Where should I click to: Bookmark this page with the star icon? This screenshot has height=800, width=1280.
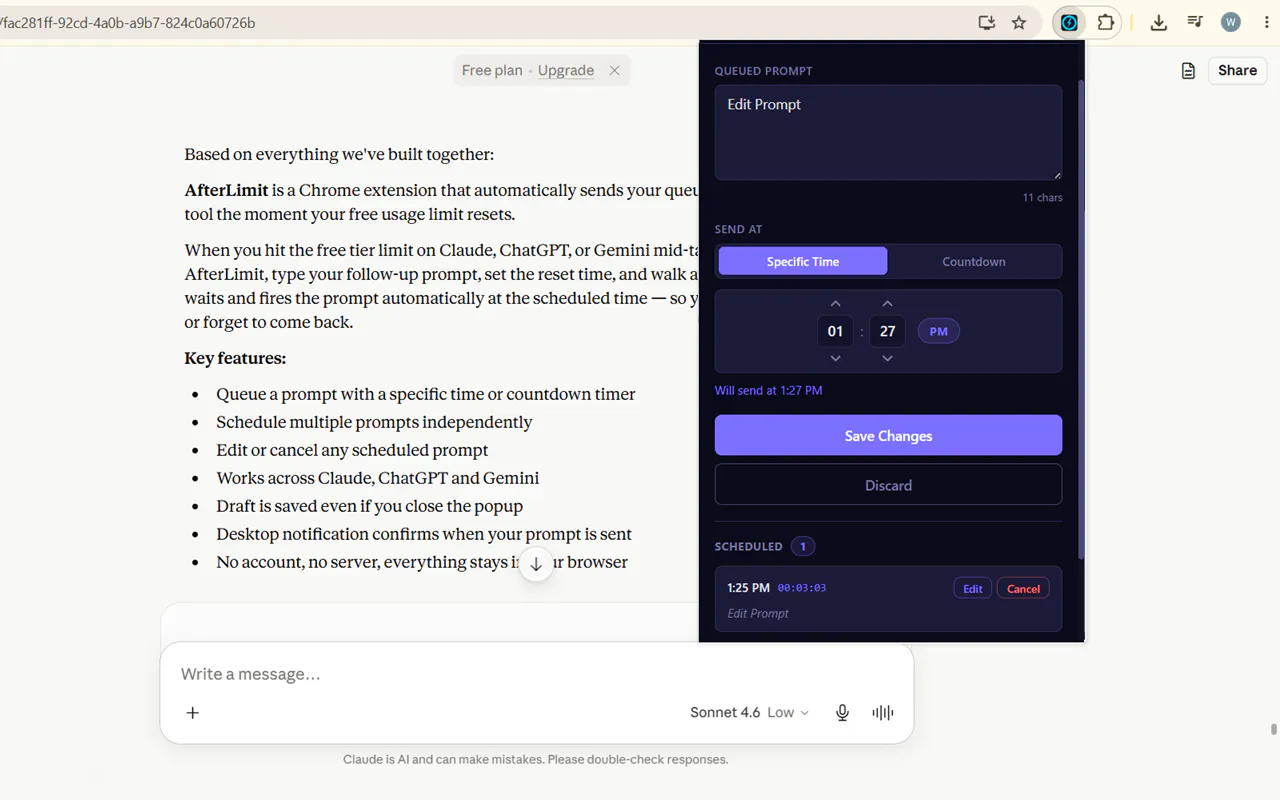click(x=1019, y=22)
